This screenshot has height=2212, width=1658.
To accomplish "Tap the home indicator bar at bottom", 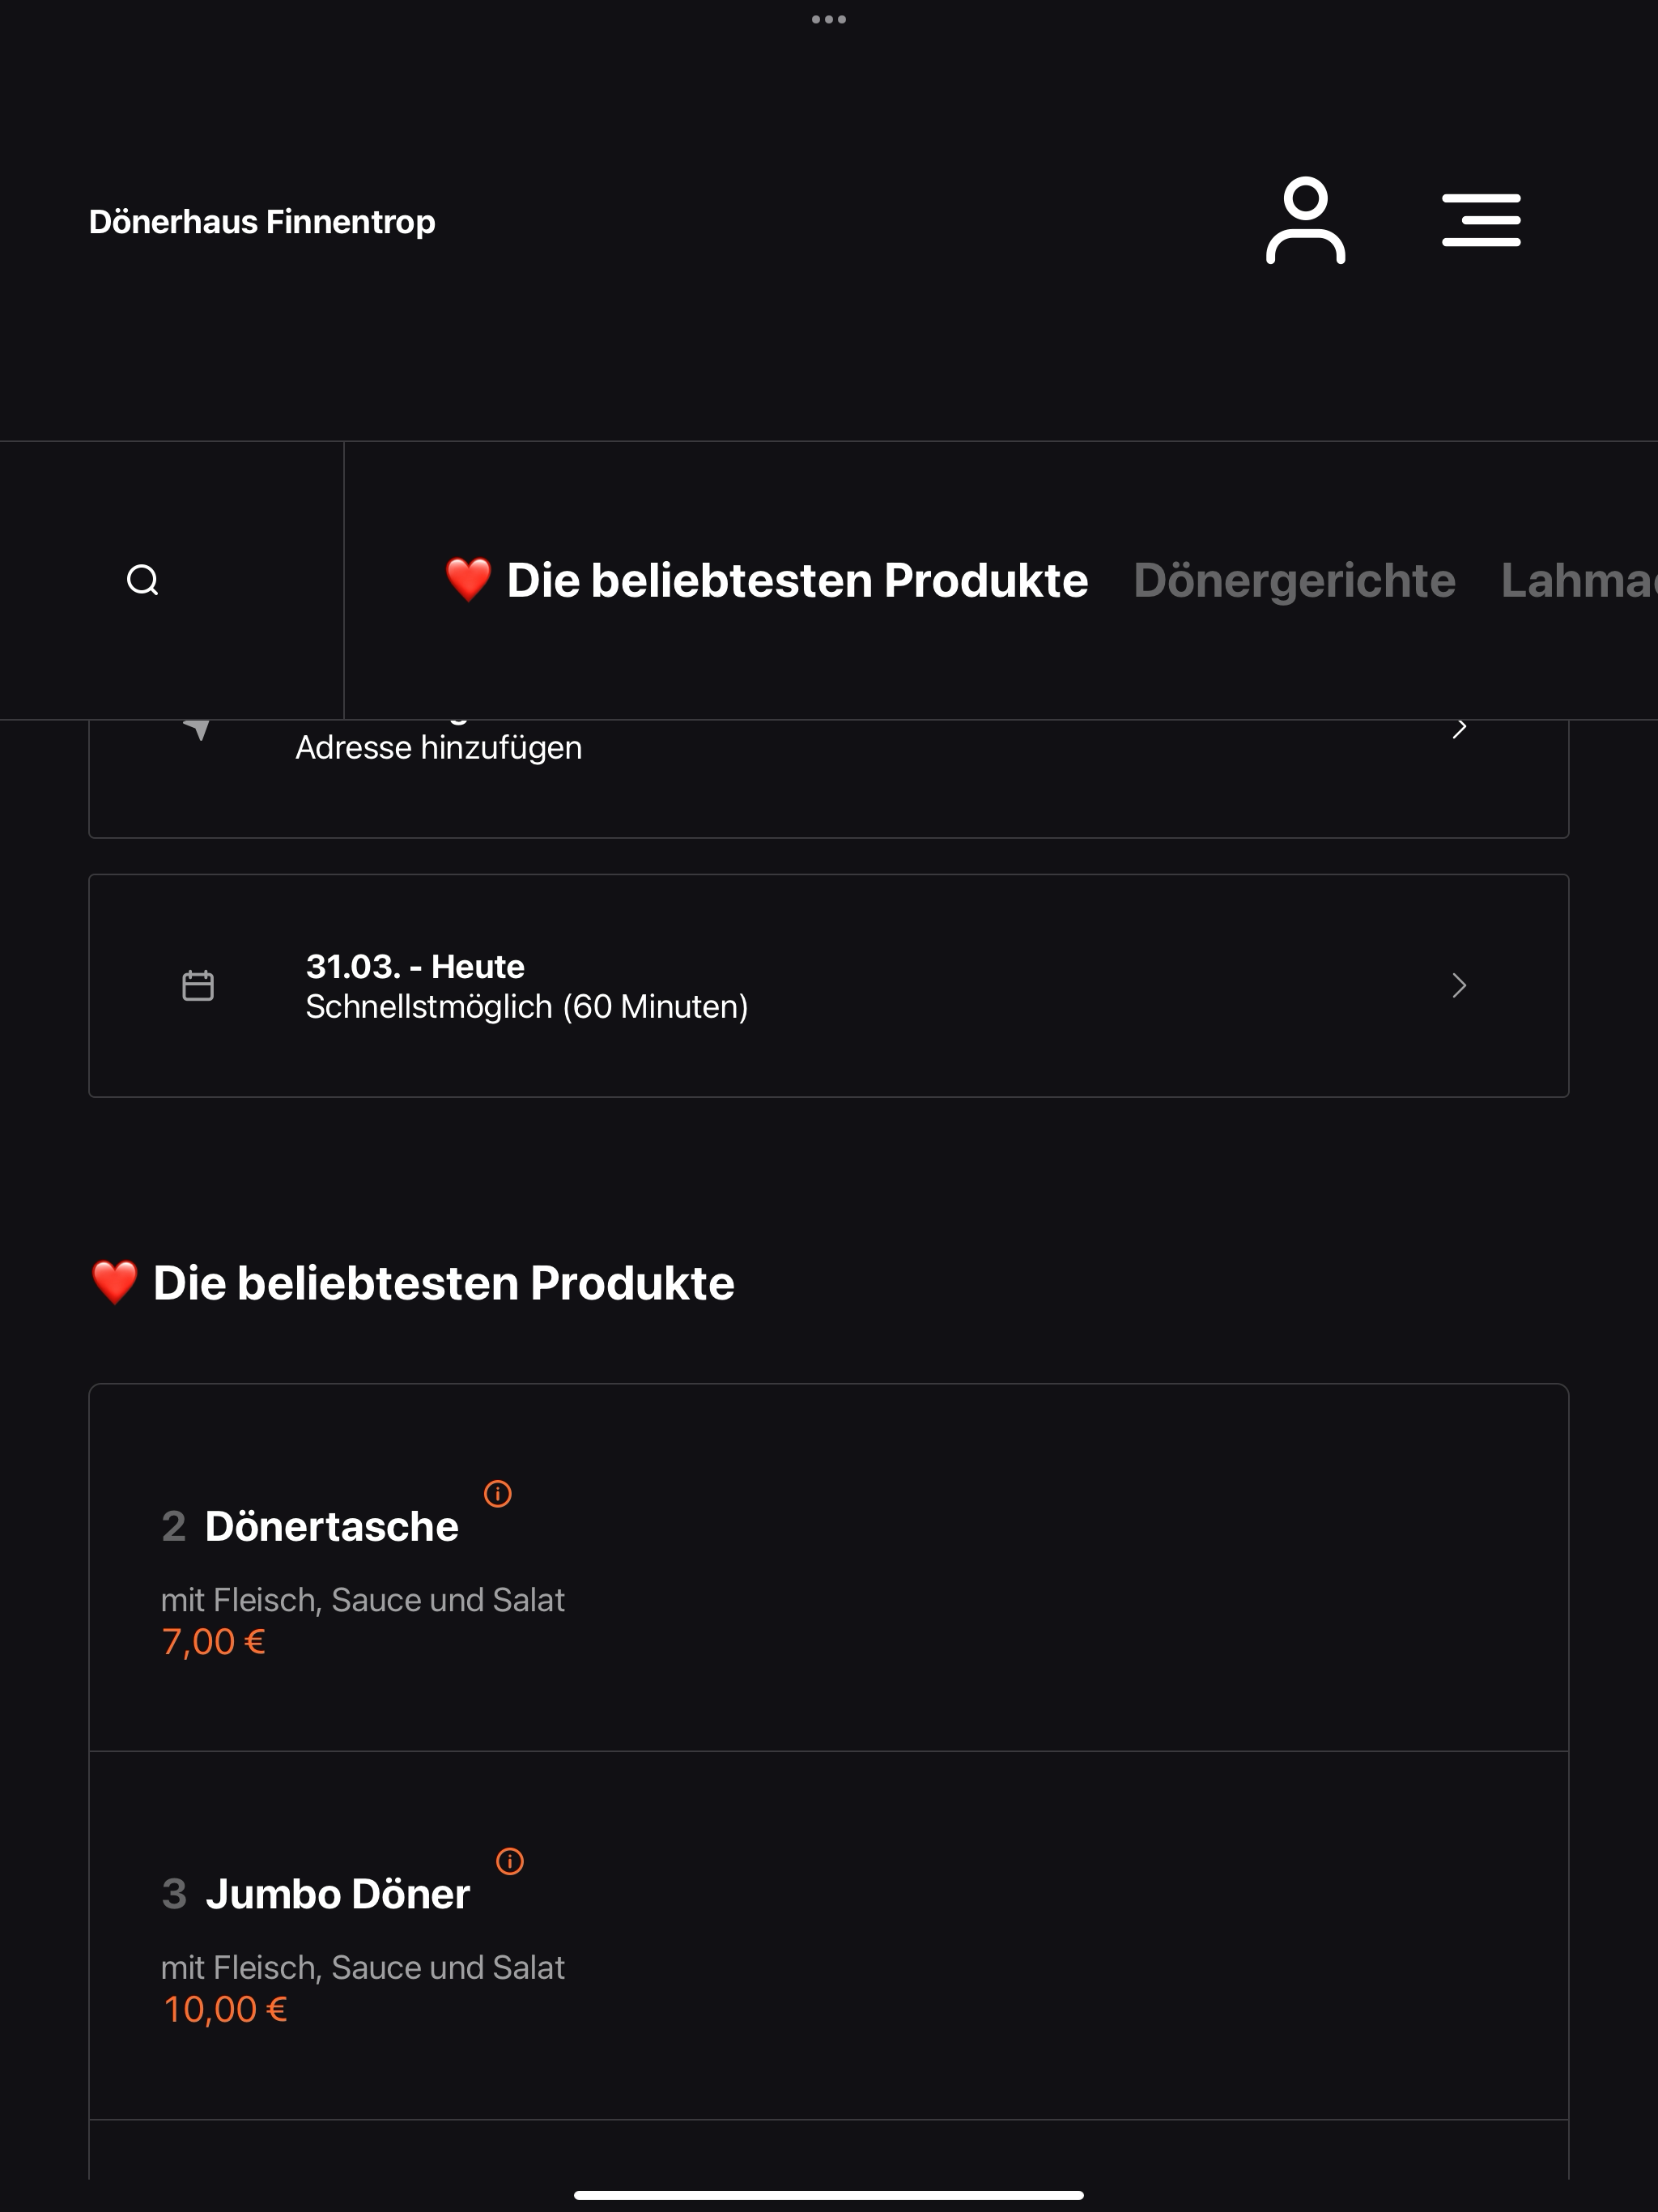I will click(829, 2195).
